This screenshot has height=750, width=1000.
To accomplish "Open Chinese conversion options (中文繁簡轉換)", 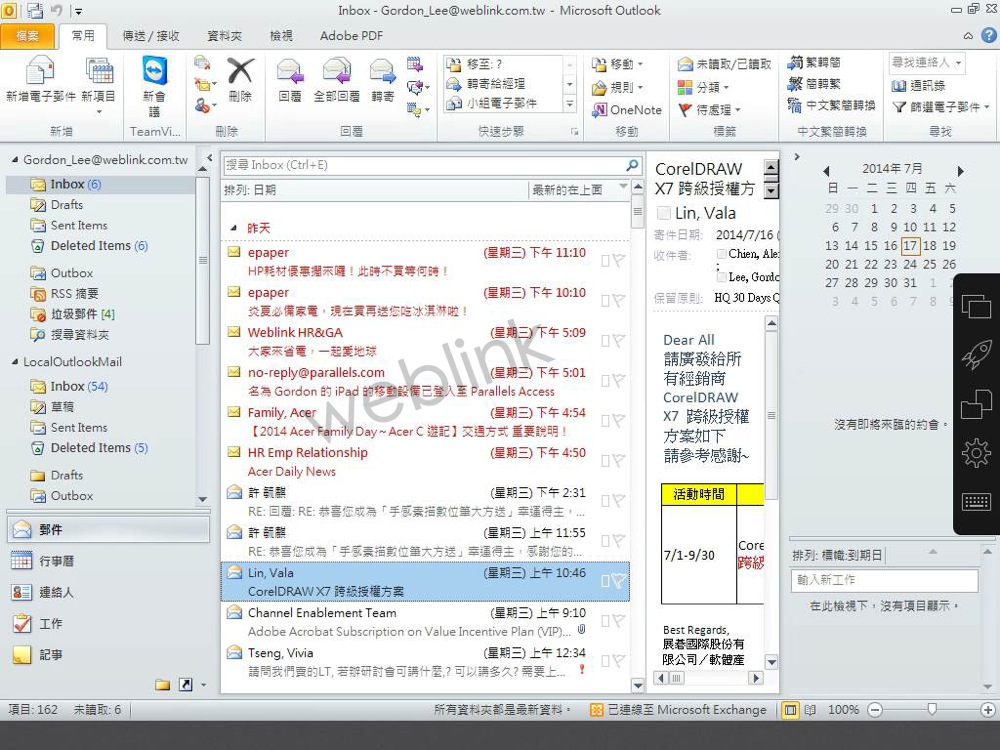I will [x=832, y=105].
